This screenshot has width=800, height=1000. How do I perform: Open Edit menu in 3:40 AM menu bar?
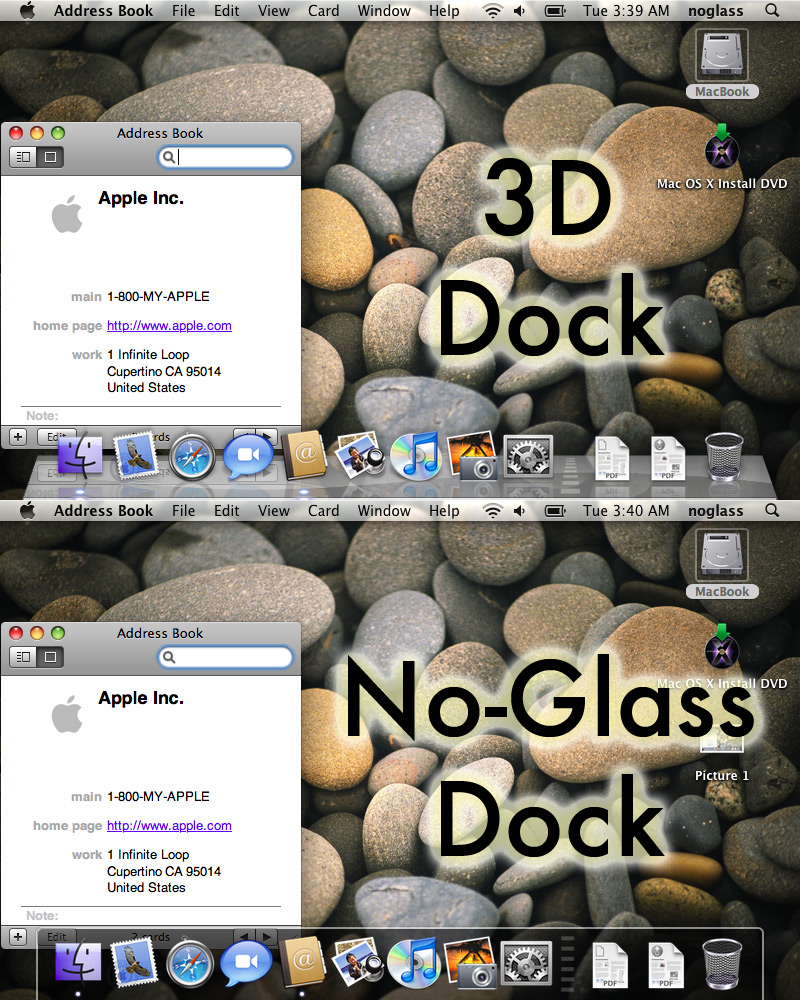click(226, 511)
